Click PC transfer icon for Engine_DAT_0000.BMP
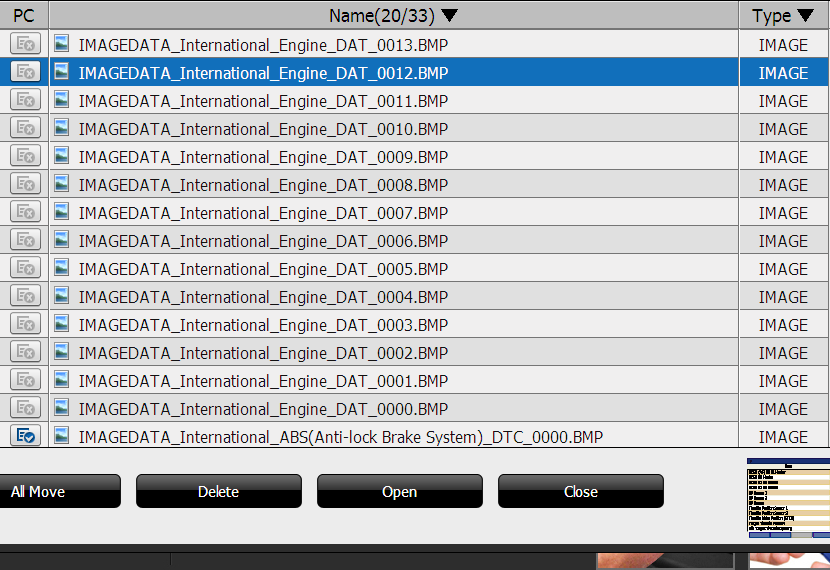The width and height of the screenshot is (830, 570). pyautogui.click(x=25, y=409)
